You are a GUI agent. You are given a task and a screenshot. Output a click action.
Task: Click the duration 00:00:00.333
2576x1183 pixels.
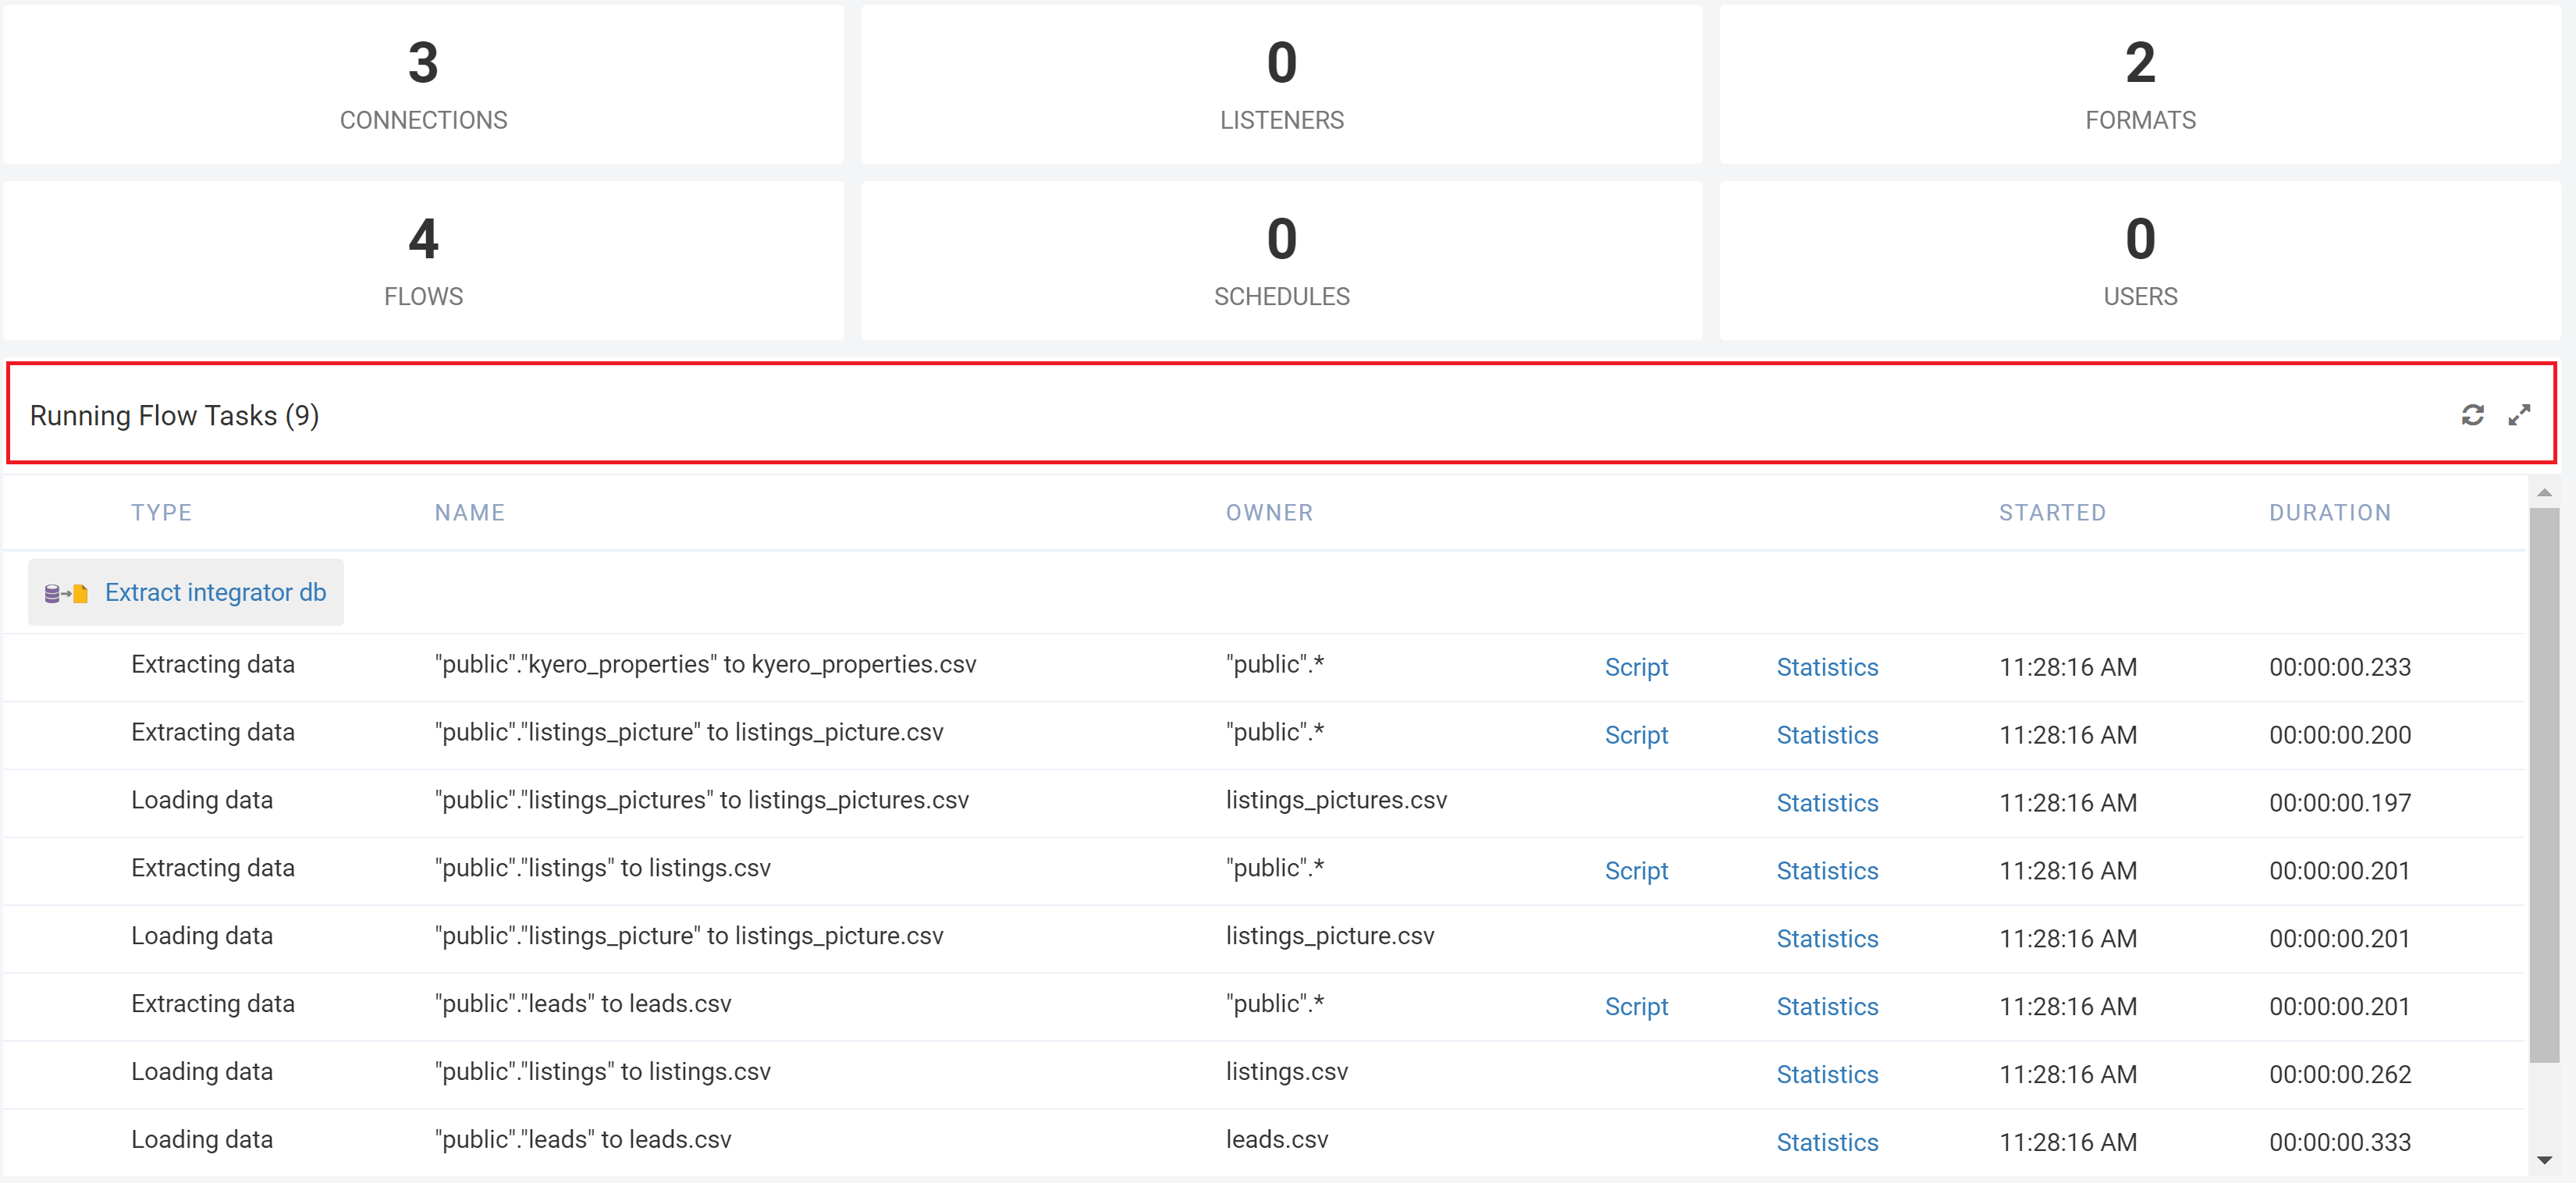(x=2340, y=1143)
